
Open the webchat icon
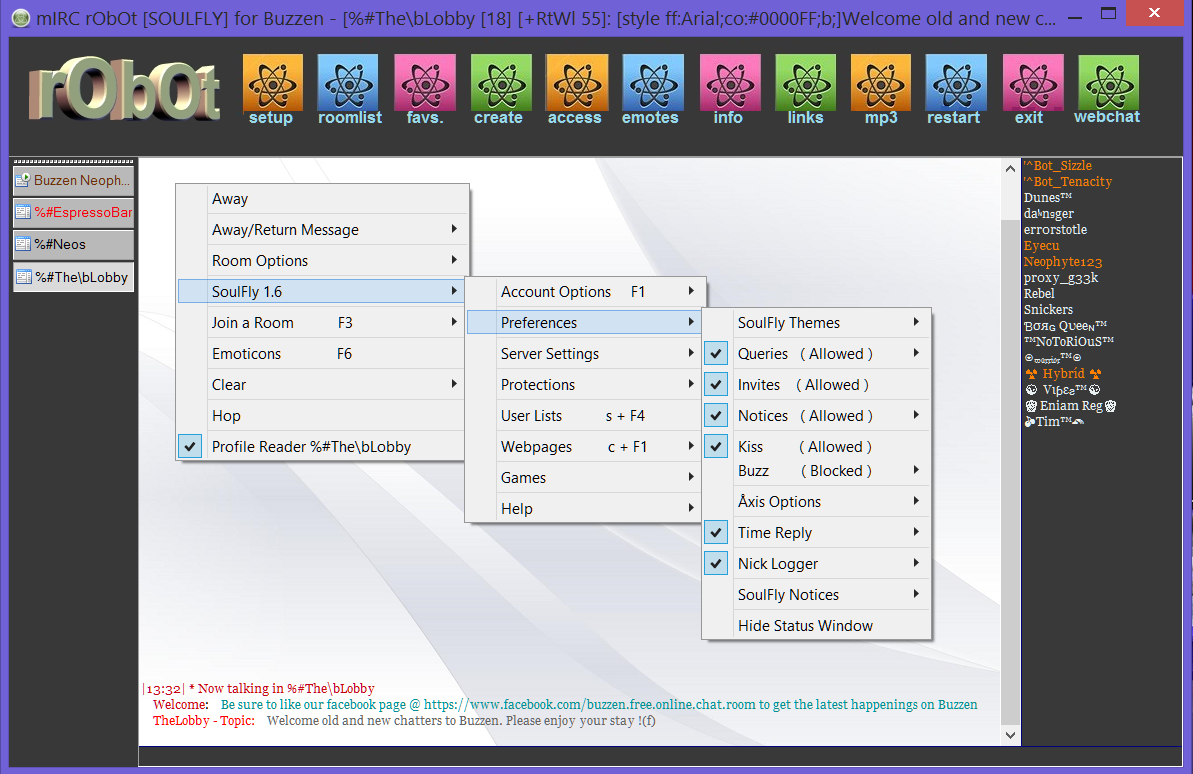click(1108, 89)
